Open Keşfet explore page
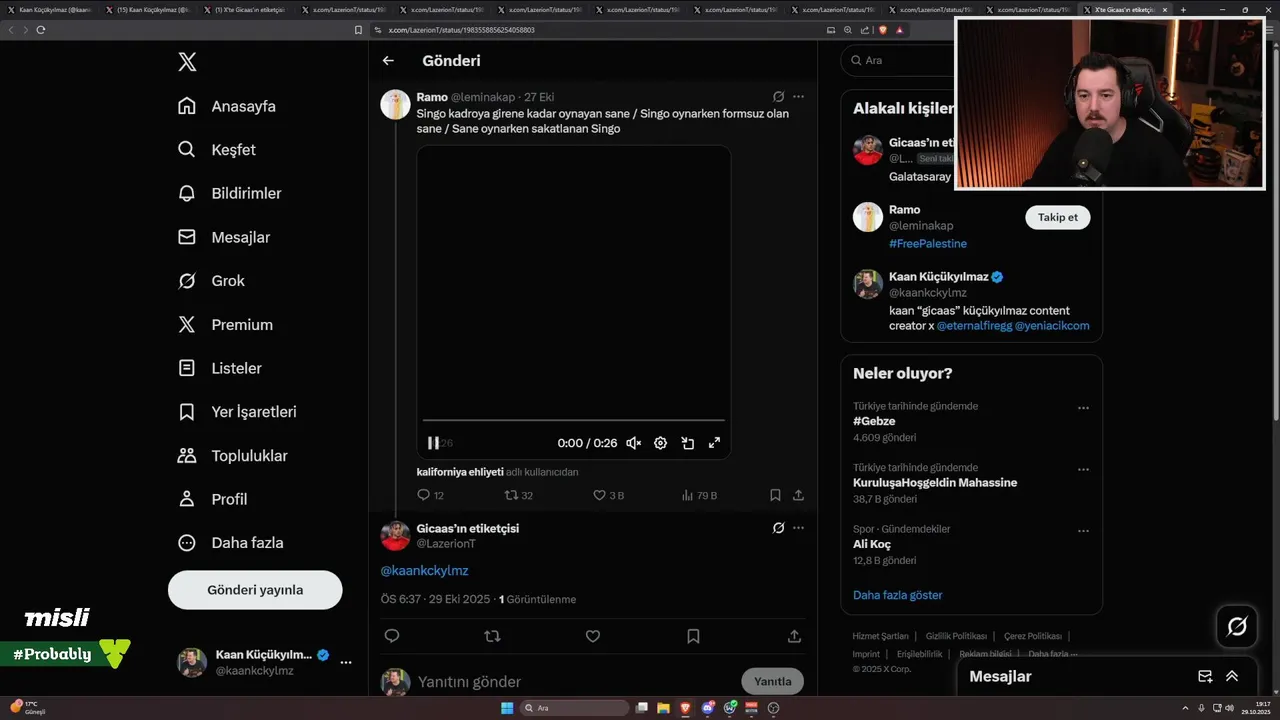This screenshot has width=1280, height=720. coord(216,150)
